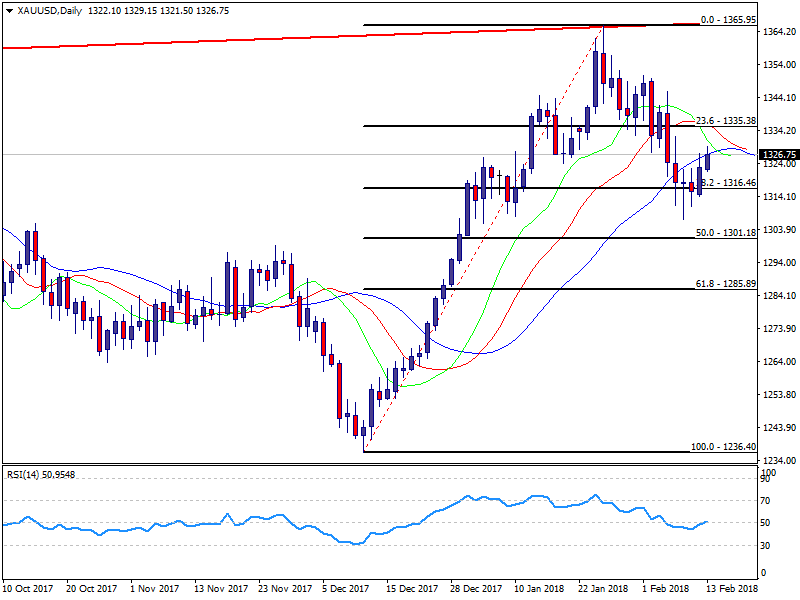Click the current price tag 1326.75
Viewport: 800px width, 600px height.
point(779,155)
